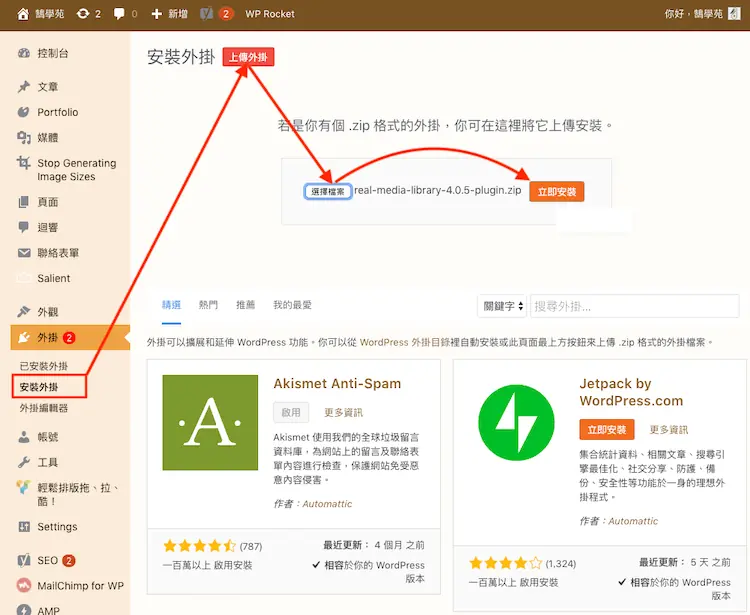Click the 啟用 button for Akismet

tap(291, 412)
